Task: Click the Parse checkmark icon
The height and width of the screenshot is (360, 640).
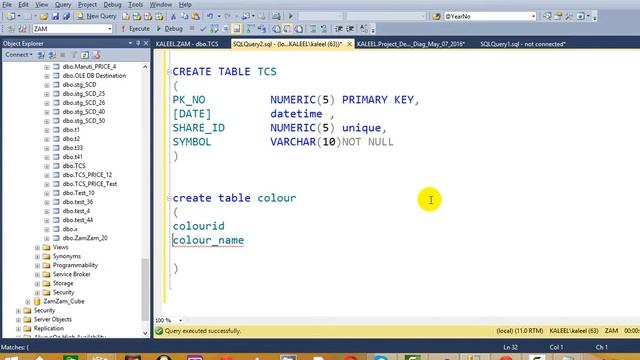Action: (x=203, y=29)
